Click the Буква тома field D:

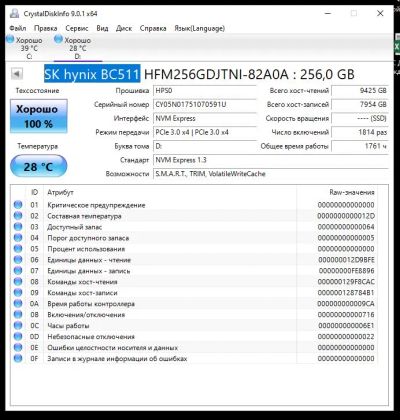pyautogui.click(x=205, y=146)
